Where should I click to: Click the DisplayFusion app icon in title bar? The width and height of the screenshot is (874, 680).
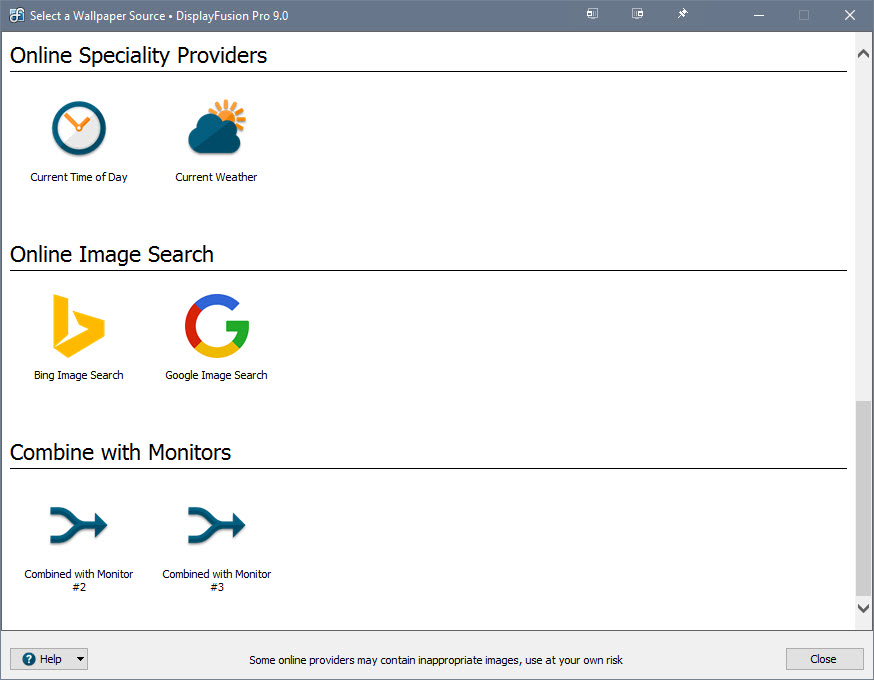(14, 14)
